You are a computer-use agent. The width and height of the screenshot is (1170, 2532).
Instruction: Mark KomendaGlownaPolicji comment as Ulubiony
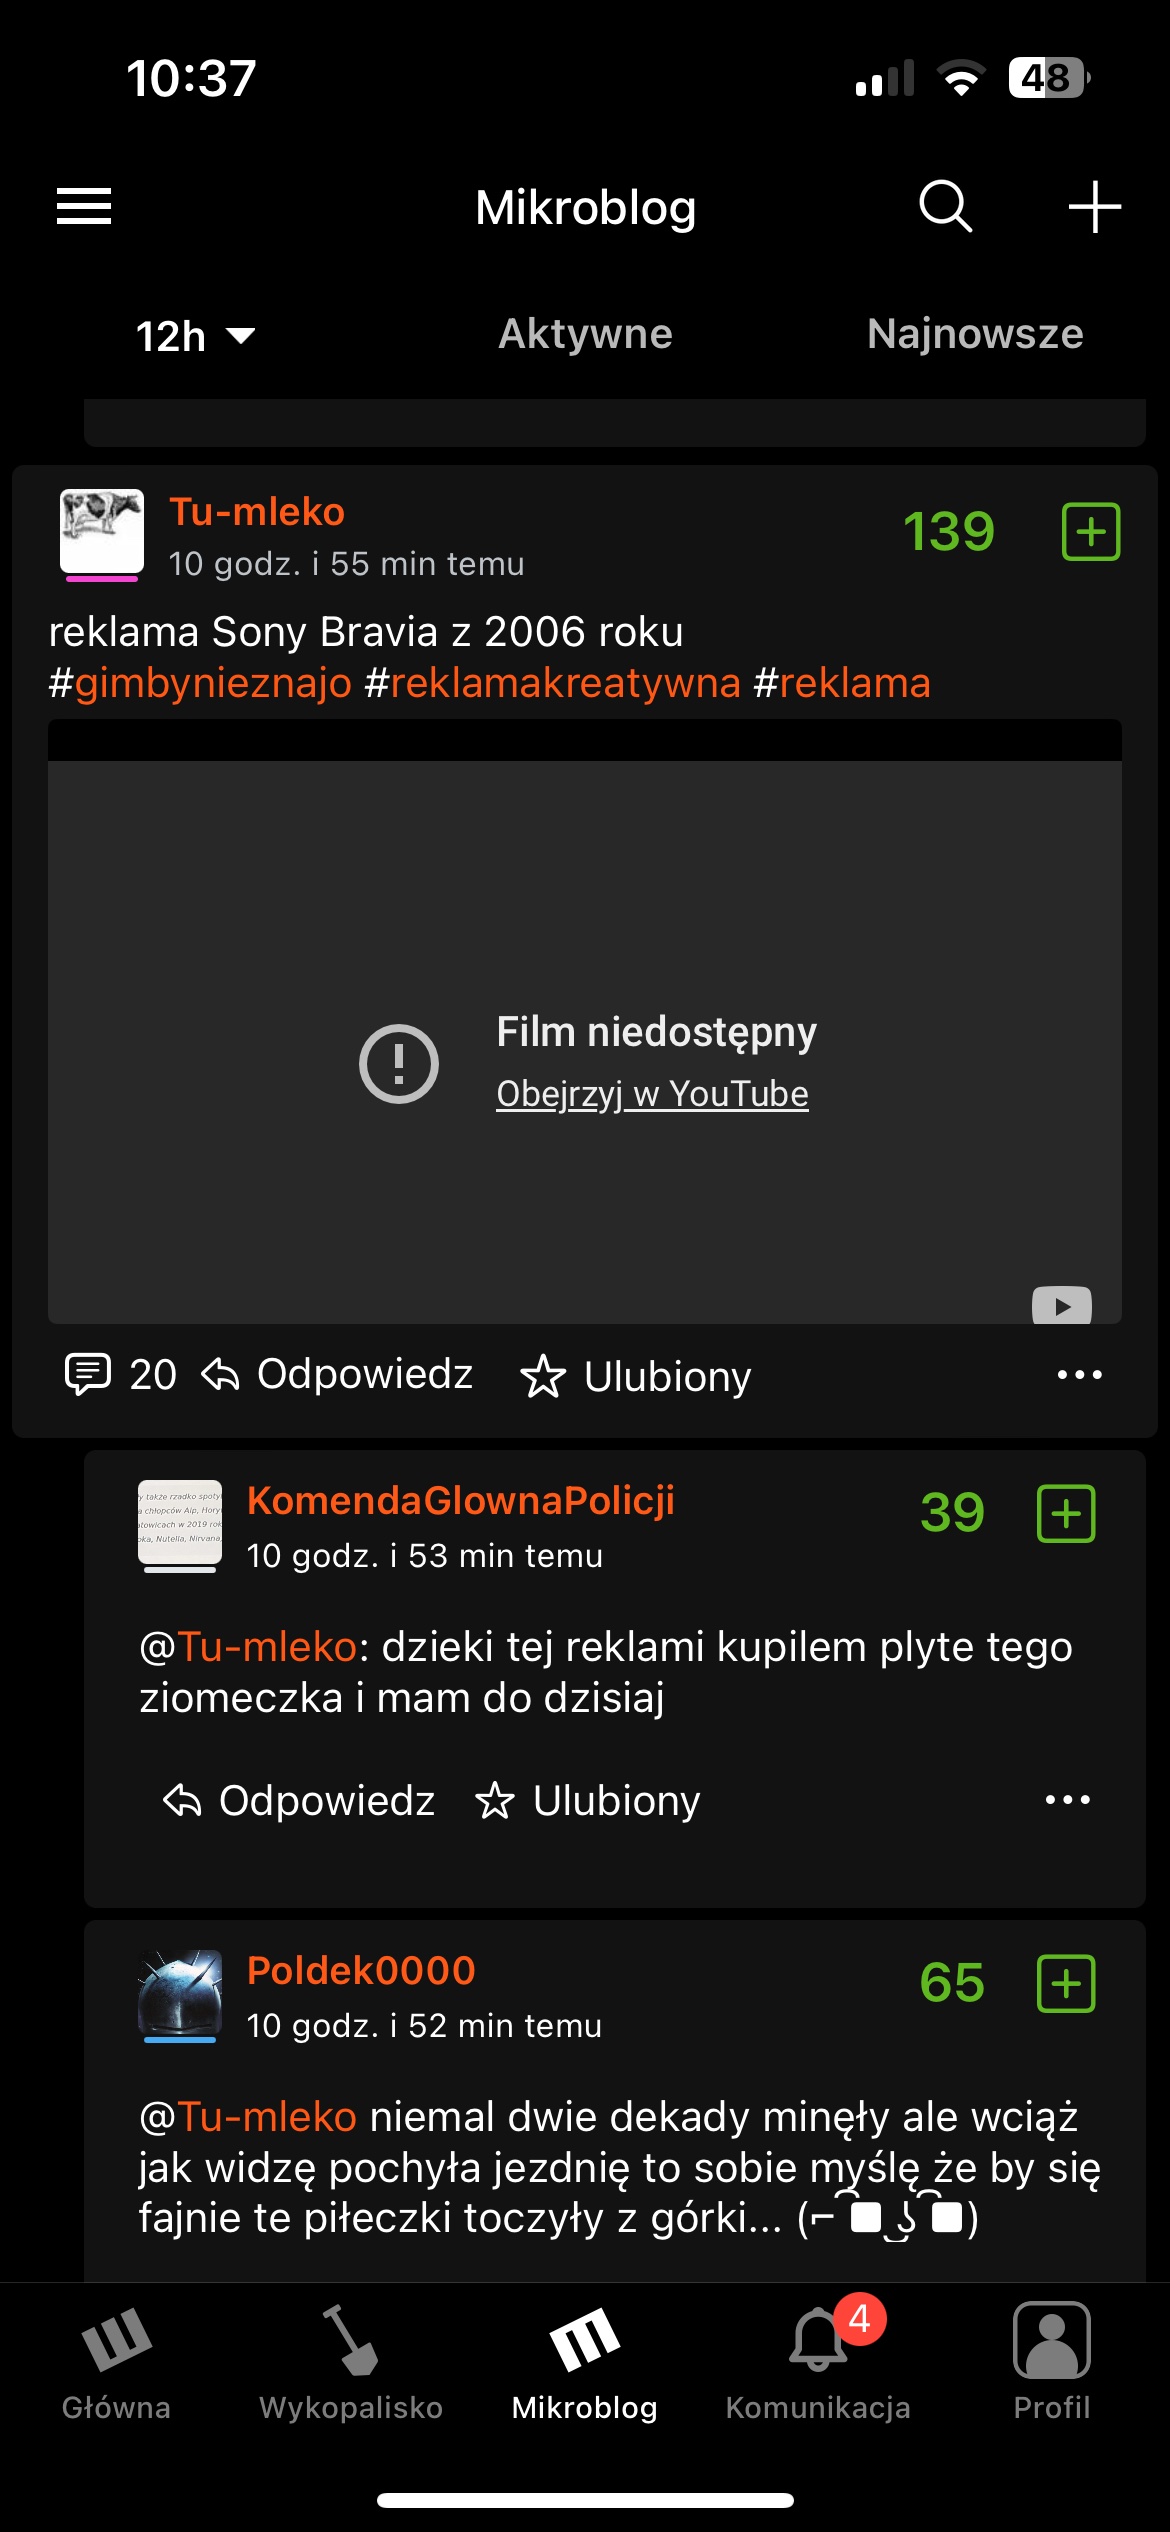pos(587,1800)
